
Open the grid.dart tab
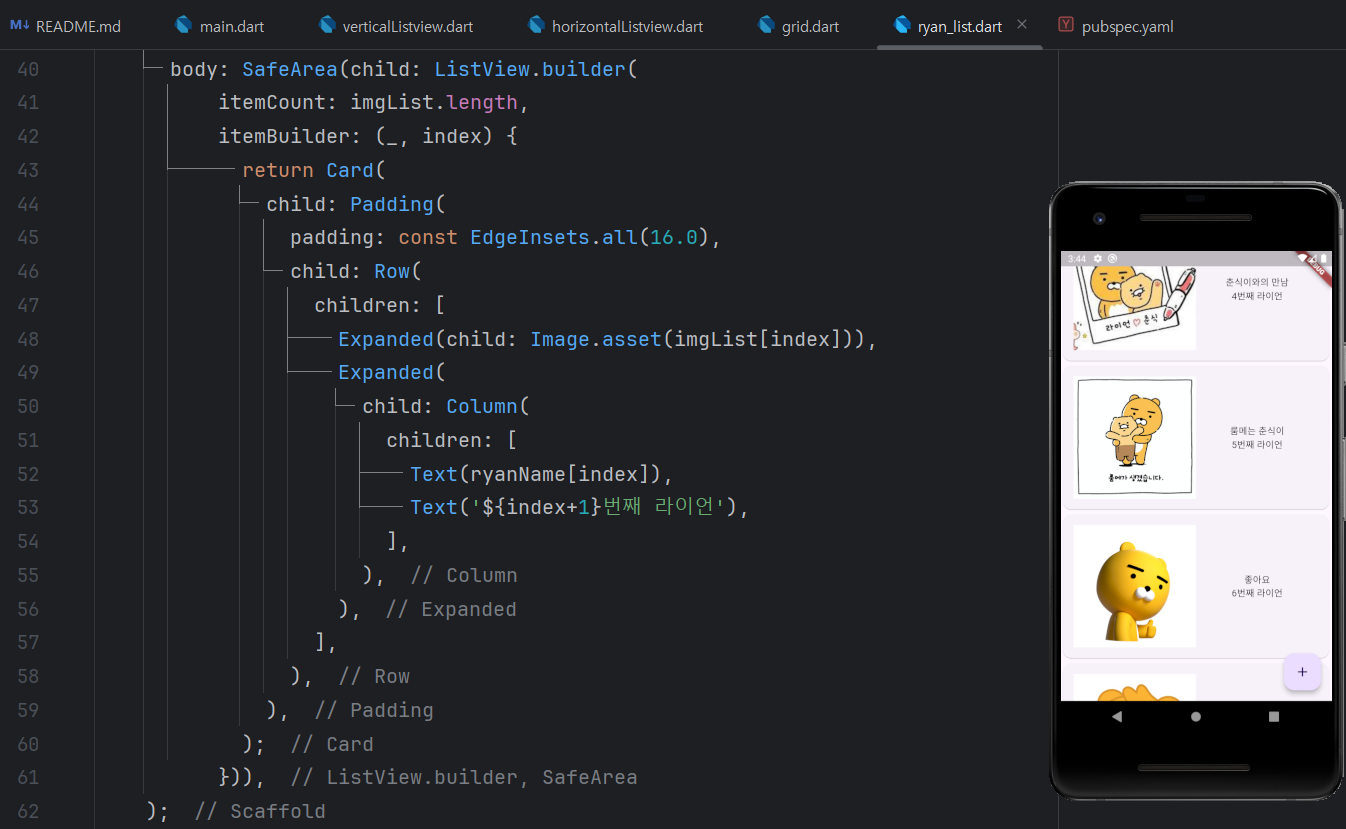pos(799,26)
